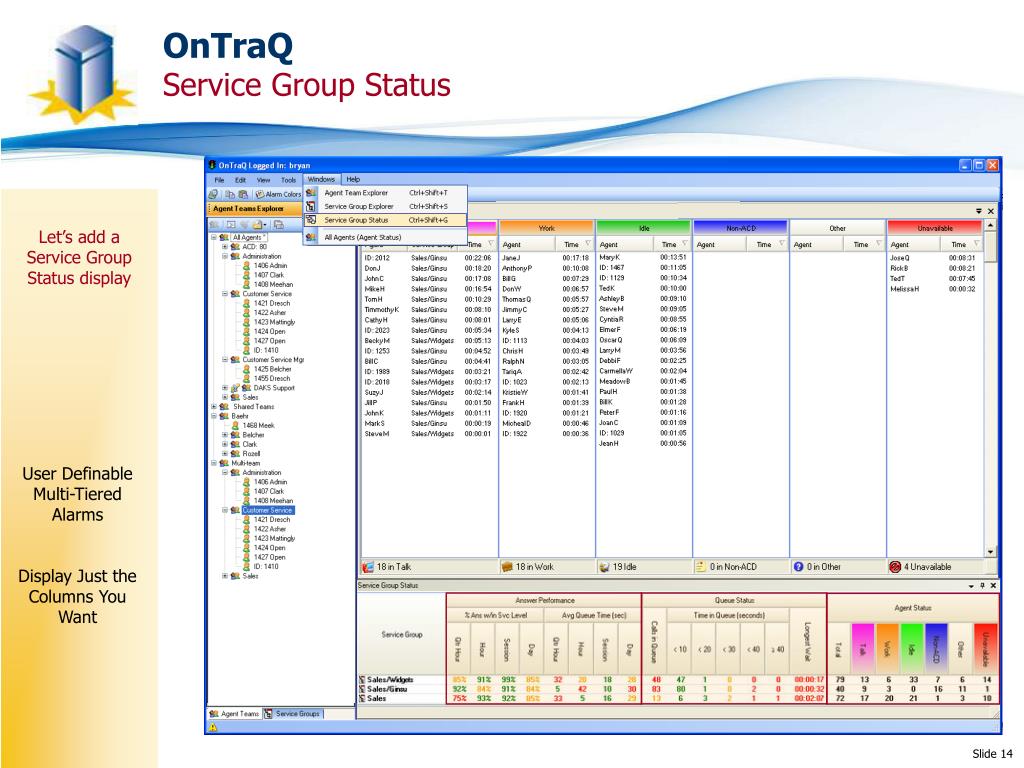This screenshot has height=768, width=1024.
Task: Switch to the Service Groups tab
Action: [x=293, y=714]
